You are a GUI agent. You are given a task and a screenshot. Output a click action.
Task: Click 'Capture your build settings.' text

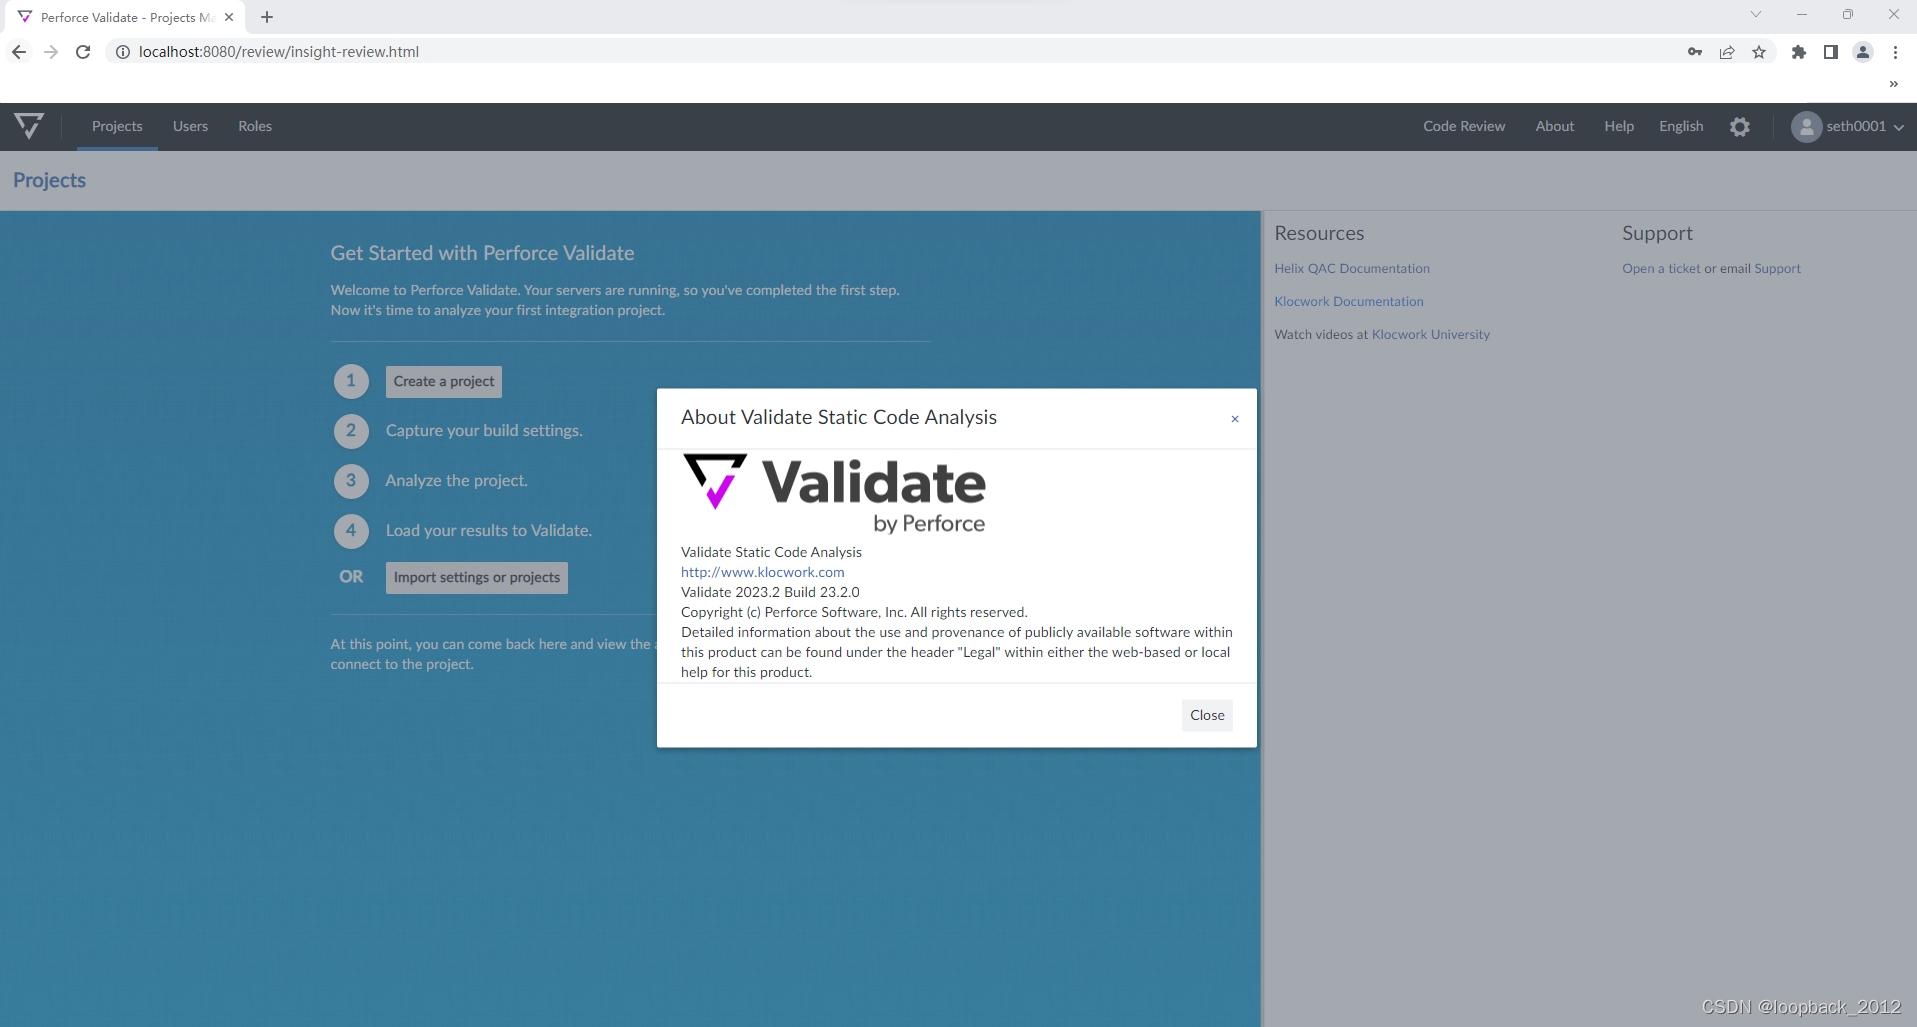point(484,430)
